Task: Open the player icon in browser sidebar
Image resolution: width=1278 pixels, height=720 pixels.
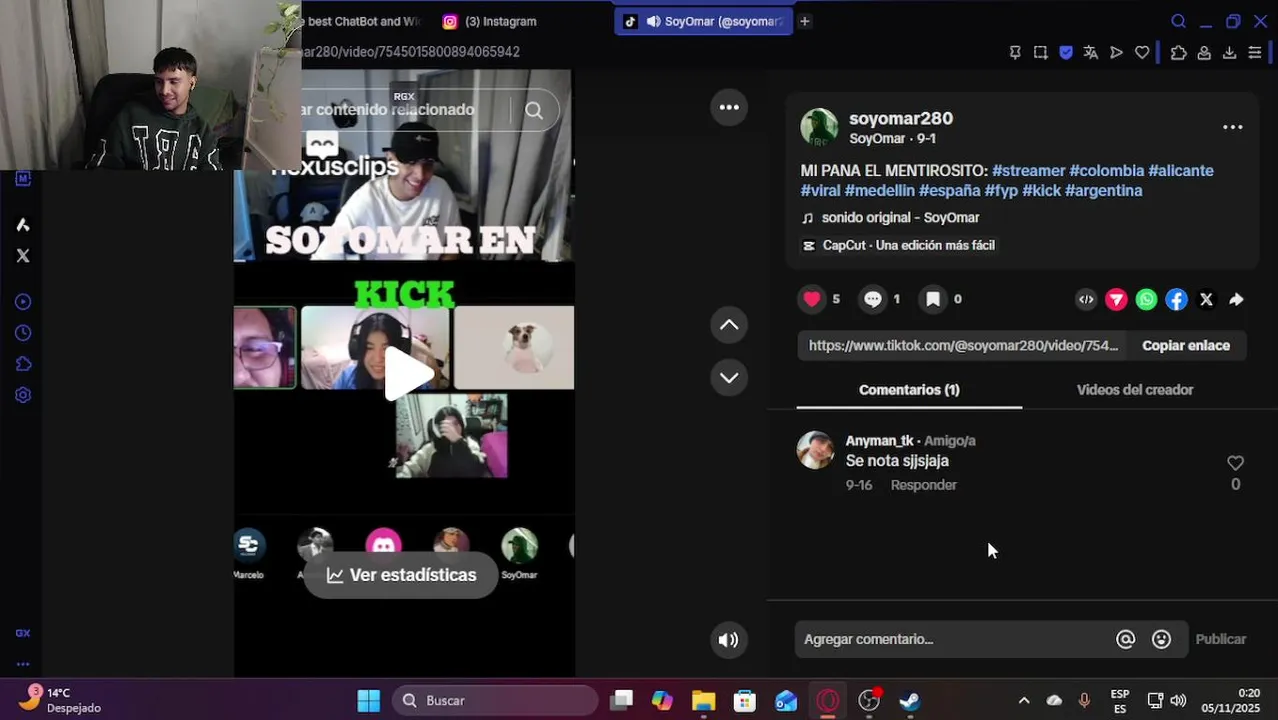Action: point(23,302)
